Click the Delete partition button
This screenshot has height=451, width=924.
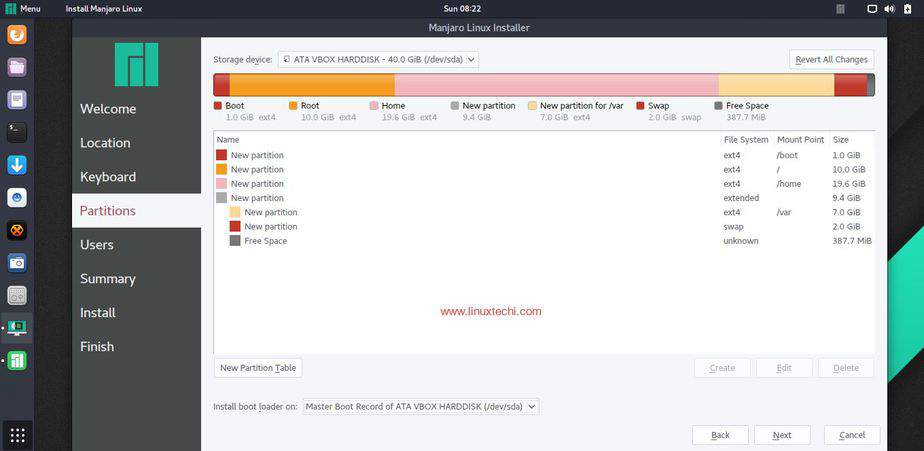coord(846,368)
